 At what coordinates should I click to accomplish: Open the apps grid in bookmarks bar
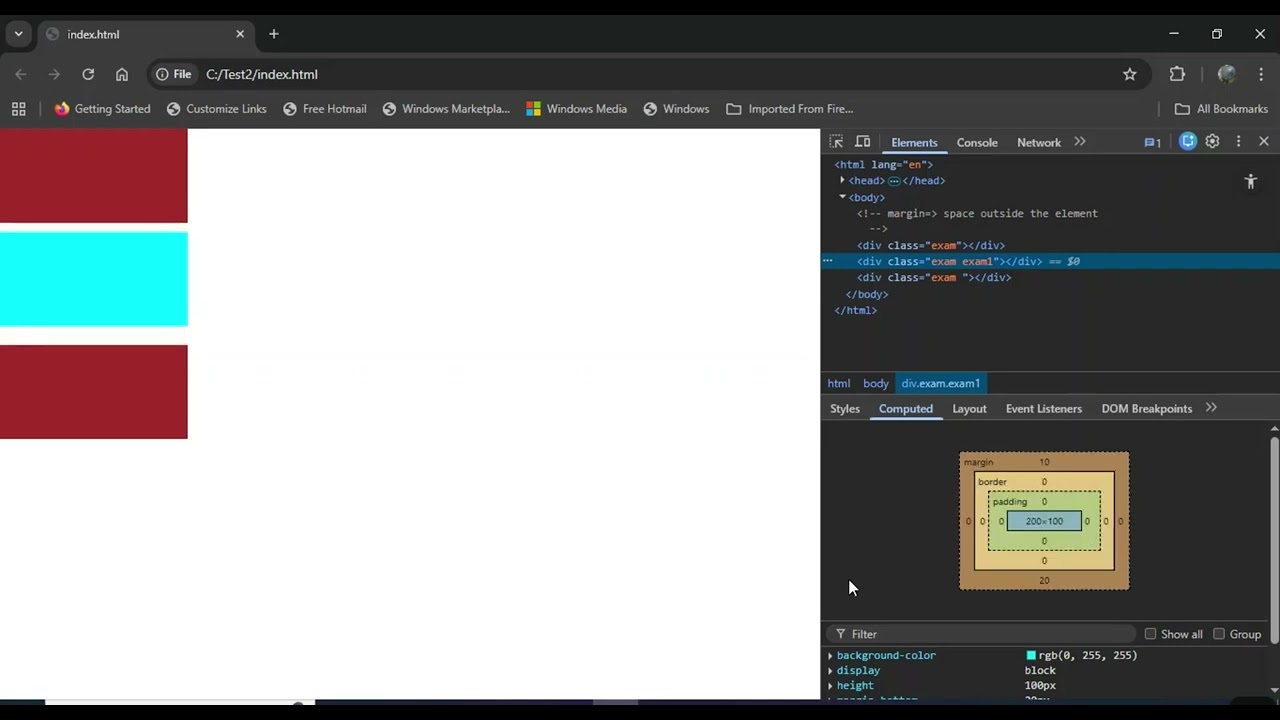pos(18,109)
